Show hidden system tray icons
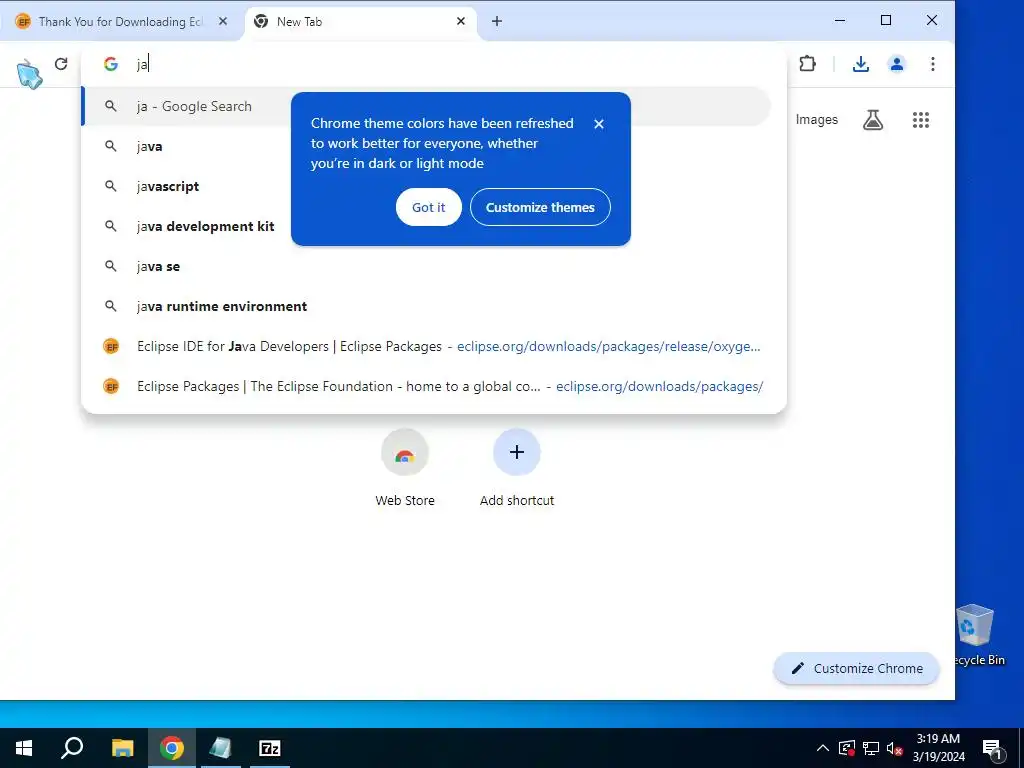This screenshot has width=1024, height=768. [823, 748]
